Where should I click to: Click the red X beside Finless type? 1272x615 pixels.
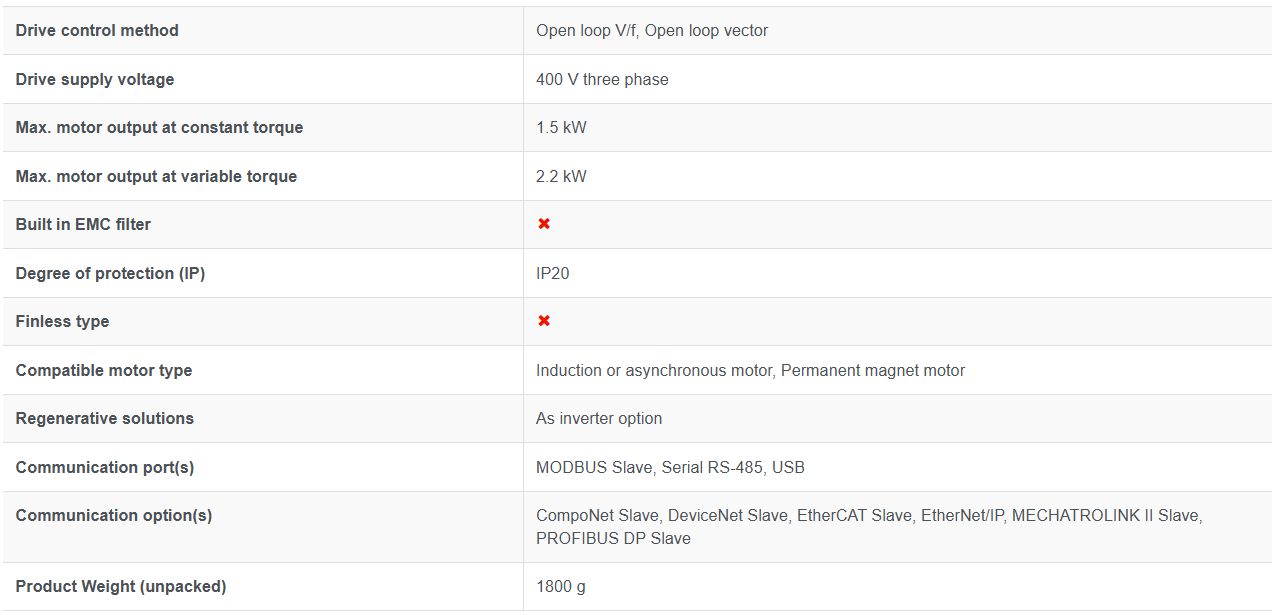[x=544, y=321]
